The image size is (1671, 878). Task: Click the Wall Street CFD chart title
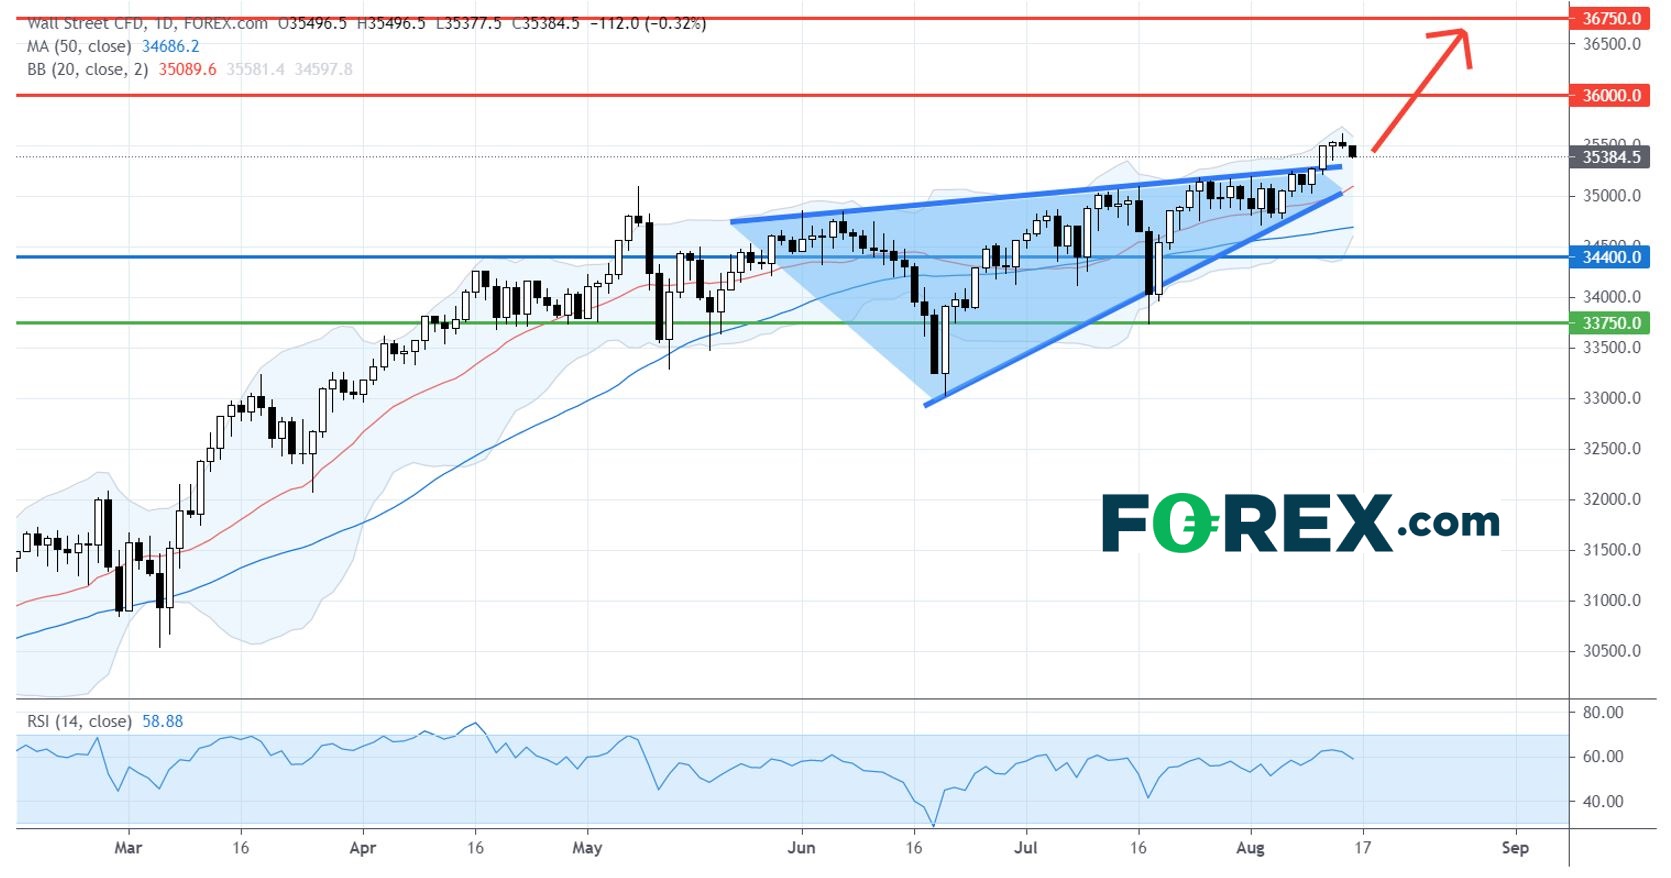tap(147, 23)
